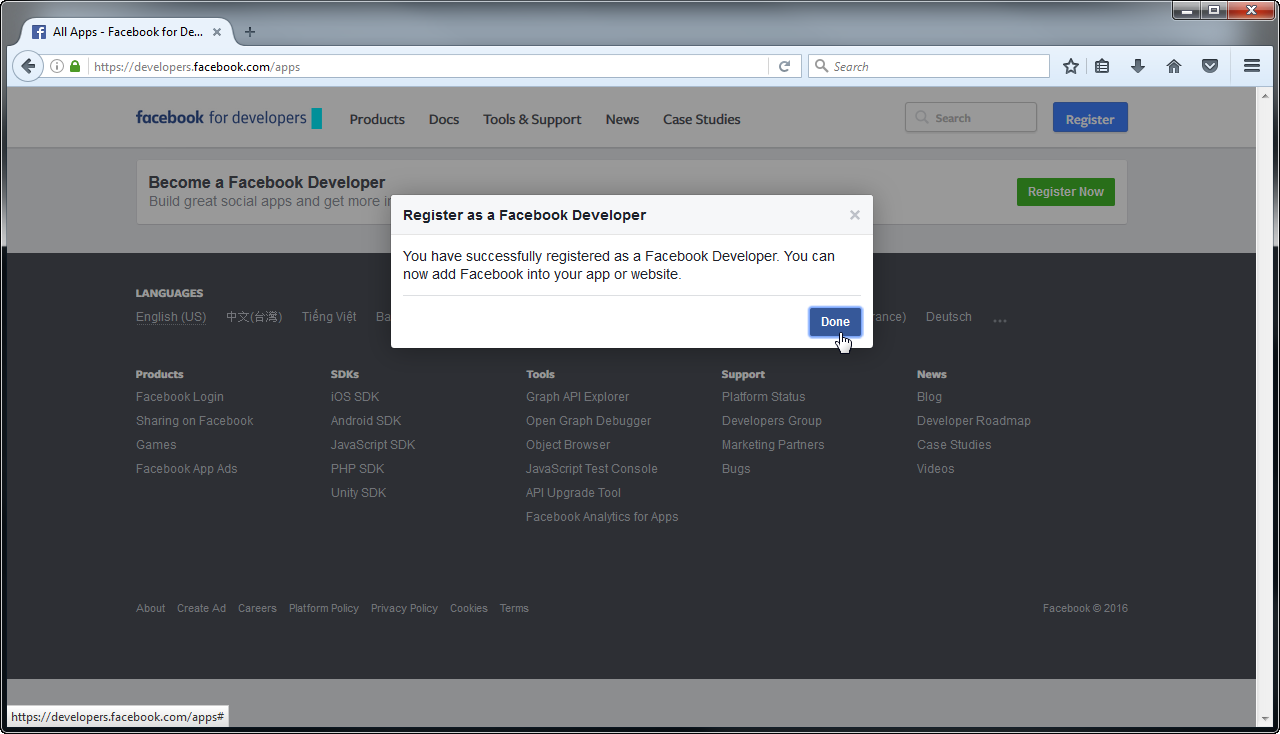This screenshot has height=734, width=1280.
Task: Click the green padlock security icon
Action: (74, 67)
